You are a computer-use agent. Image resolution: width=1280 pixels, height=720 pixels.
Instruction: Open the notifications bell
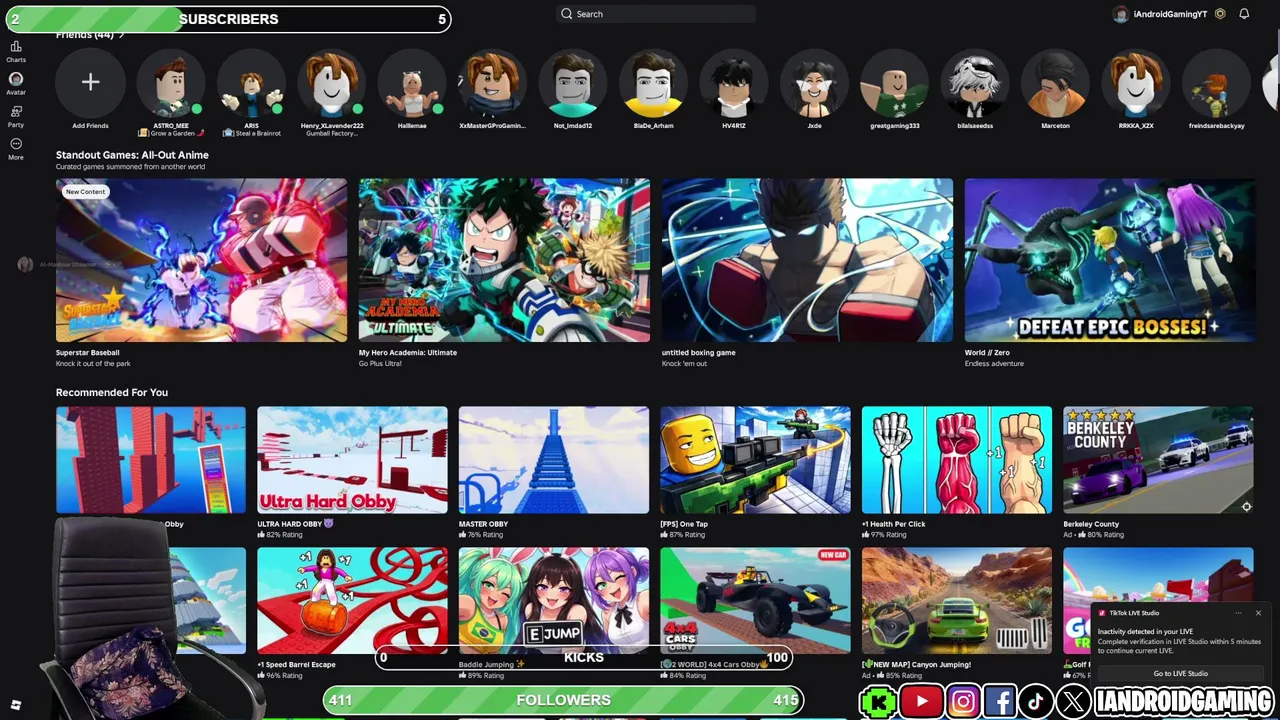(1244, 14)
